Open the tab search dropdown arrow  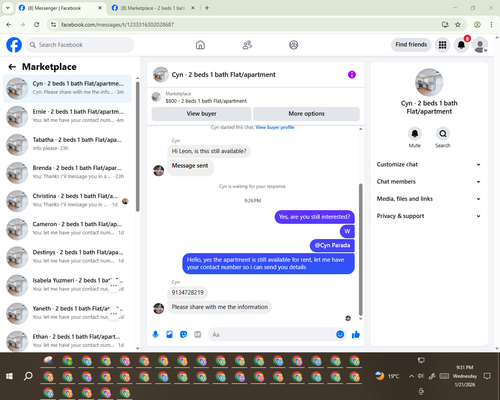(x=8, y=8)
